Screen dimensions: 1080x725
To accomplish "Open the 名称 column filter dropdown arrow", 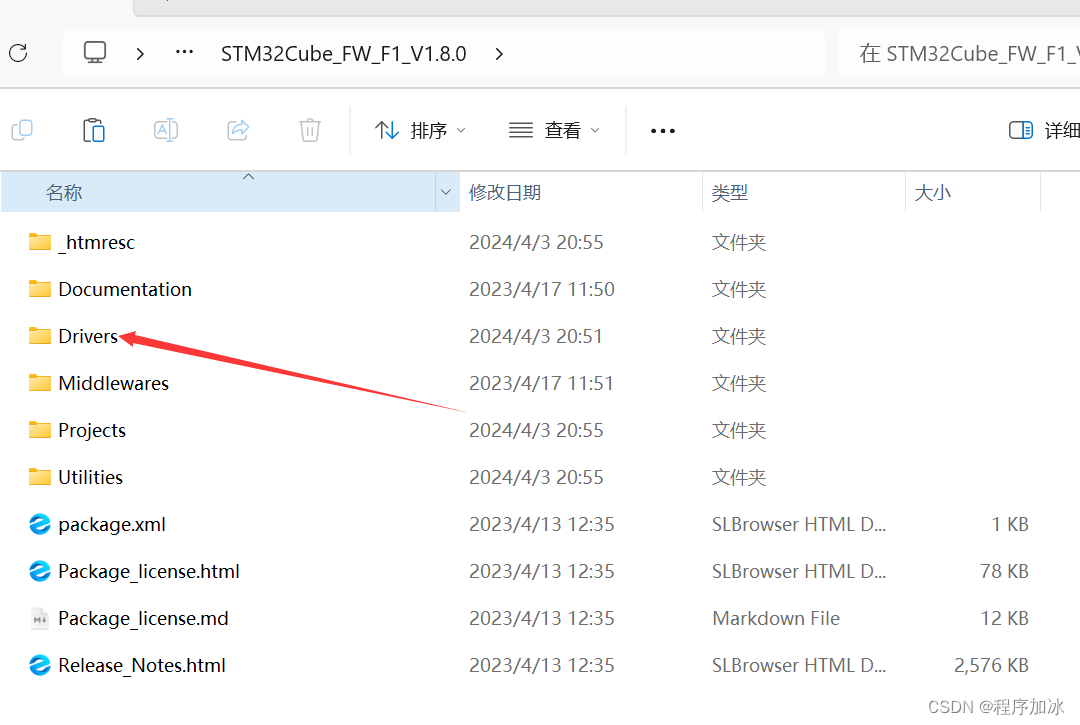I will [446, 192].
